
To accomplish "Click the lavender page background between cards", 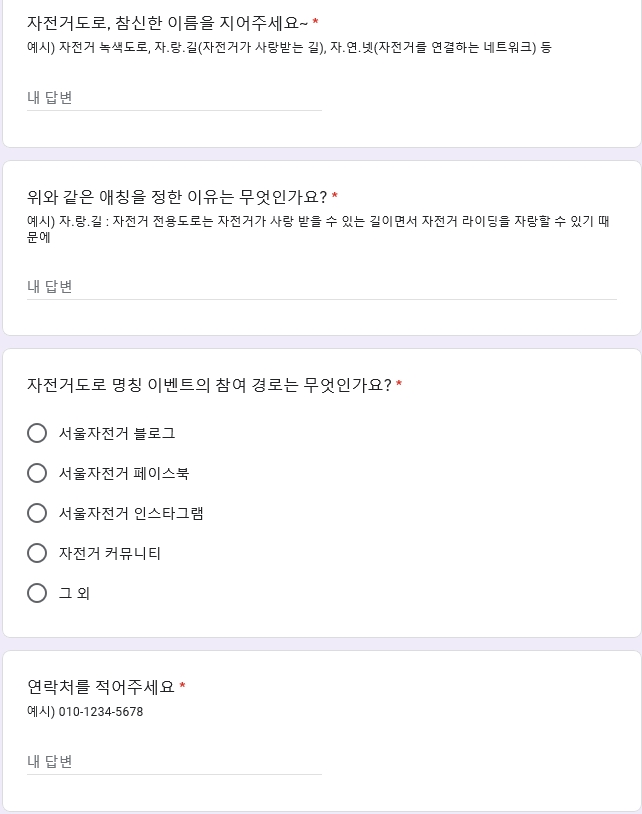I will pos(322,154).
